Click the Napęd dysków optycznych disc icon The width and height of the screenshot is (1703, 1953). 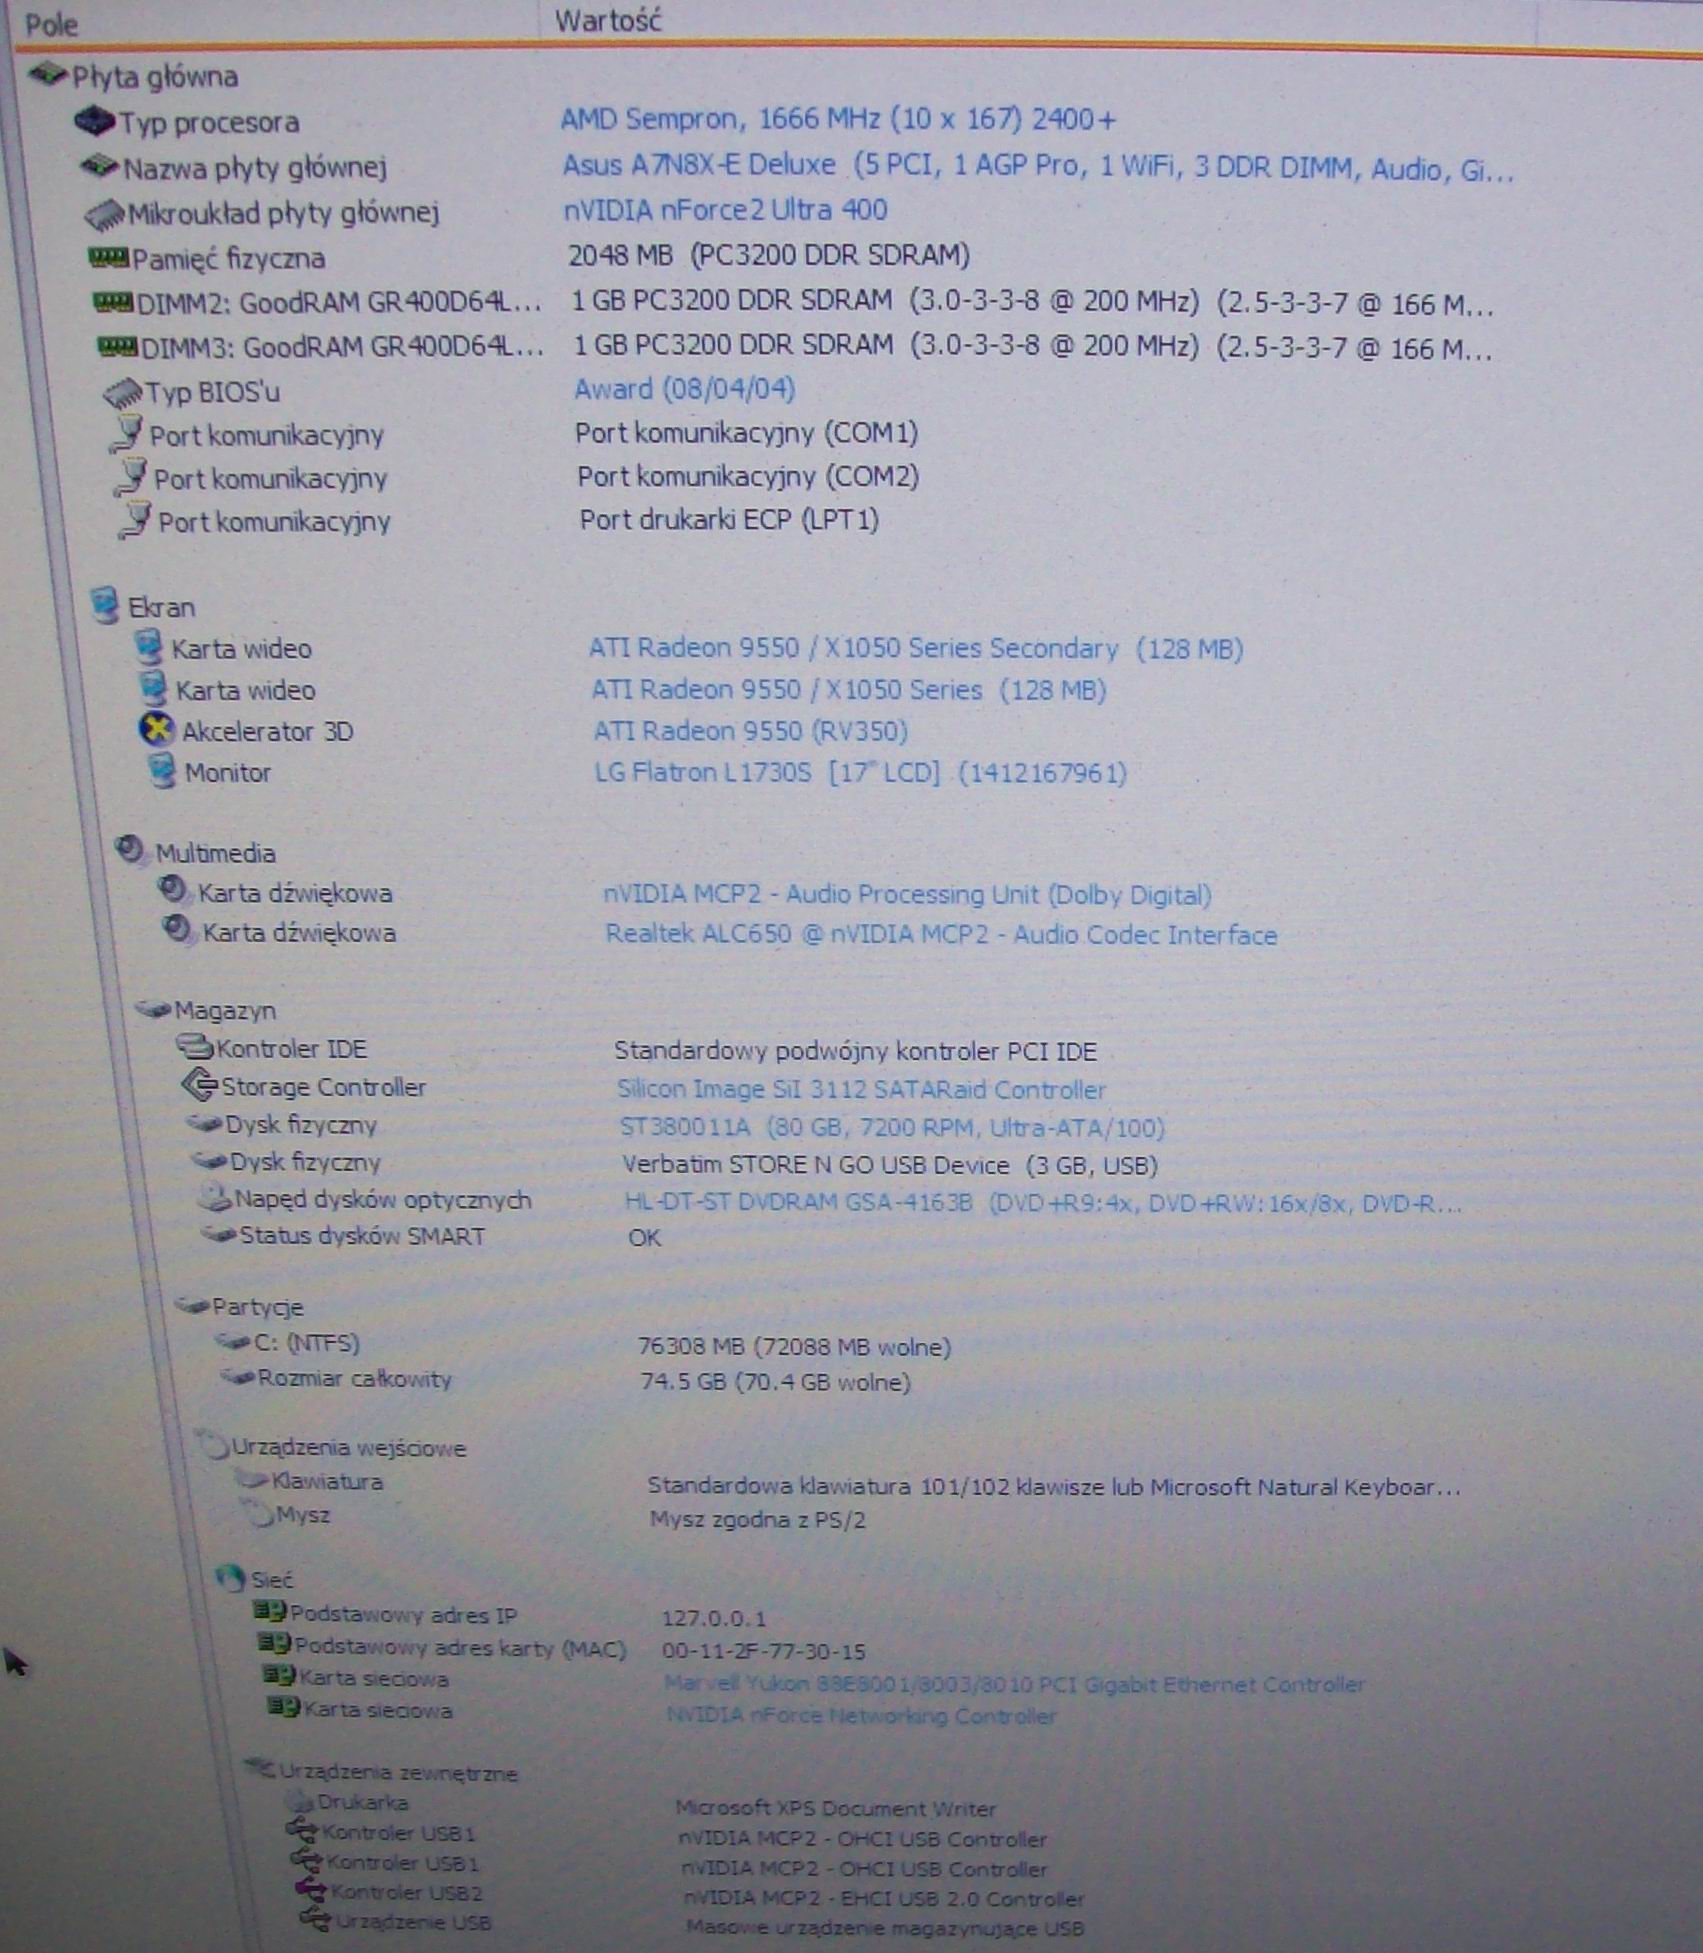215,1197
